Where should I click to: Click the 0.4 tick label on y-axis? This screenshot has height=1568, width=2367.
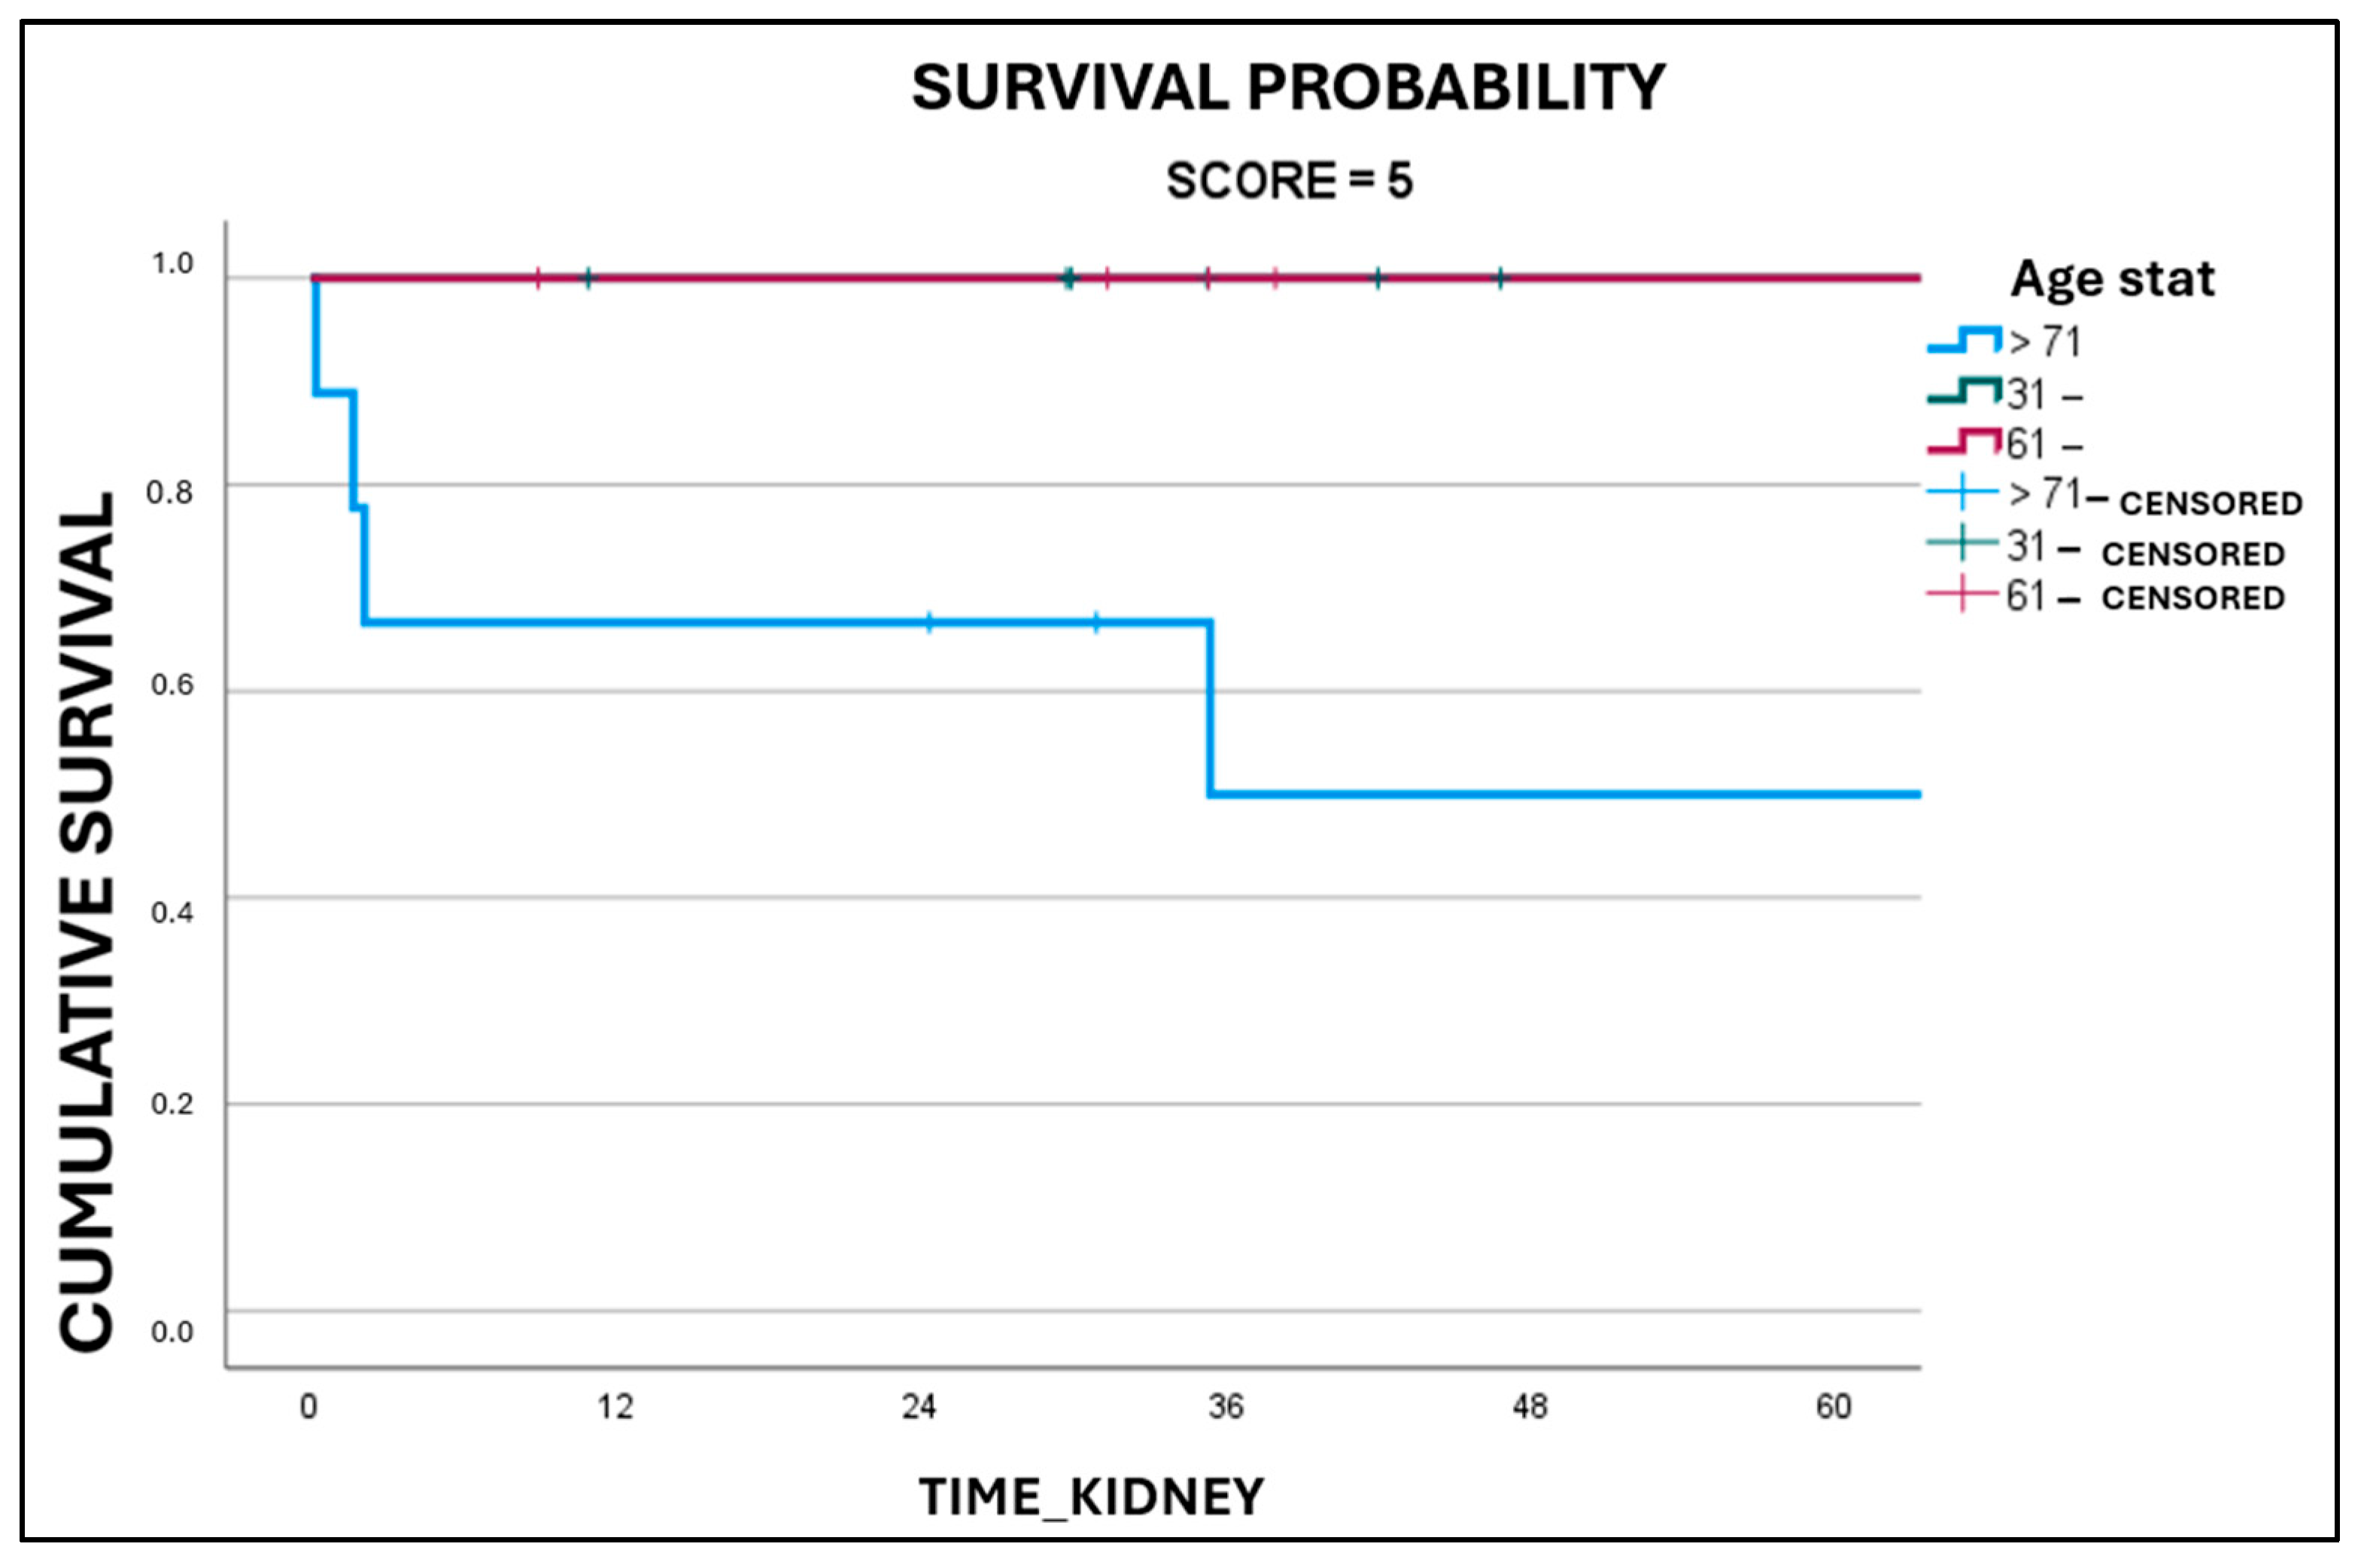coord(171,912)
